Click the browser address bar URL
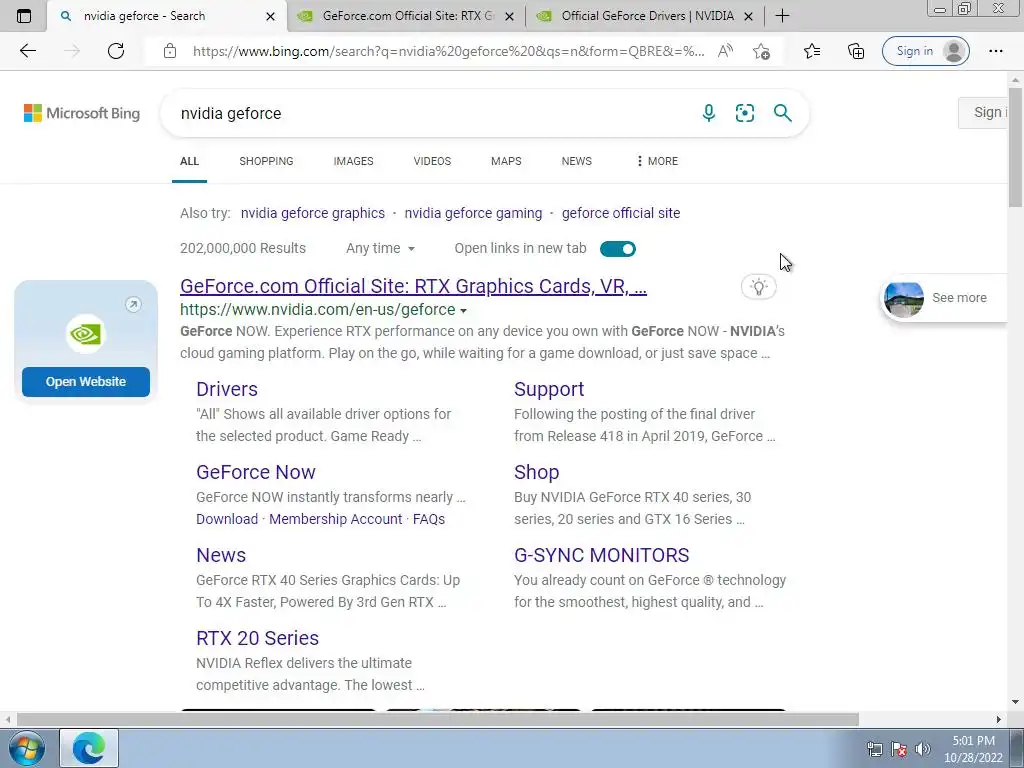 pyautogui.click(x=449, y=52)
